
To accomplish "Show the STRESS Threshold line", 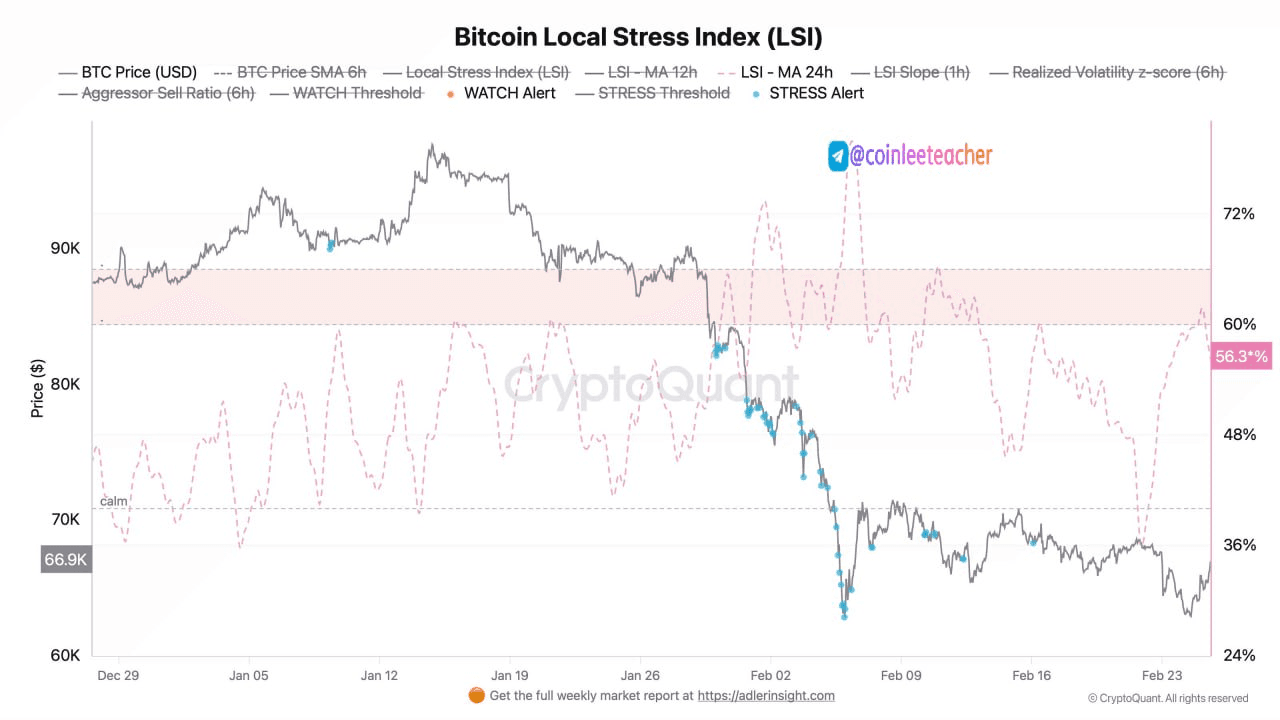I will pyautogui.click(x=663, y=93).
